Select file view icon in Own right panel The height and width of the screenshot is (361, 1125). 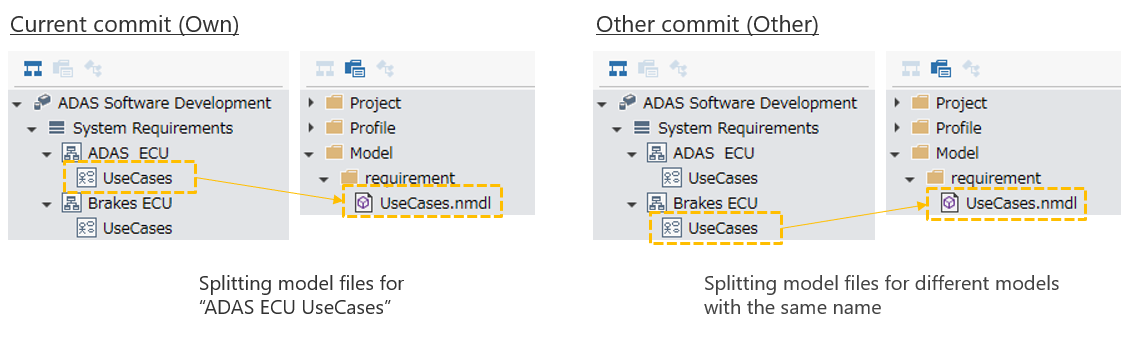pos(355,68)
